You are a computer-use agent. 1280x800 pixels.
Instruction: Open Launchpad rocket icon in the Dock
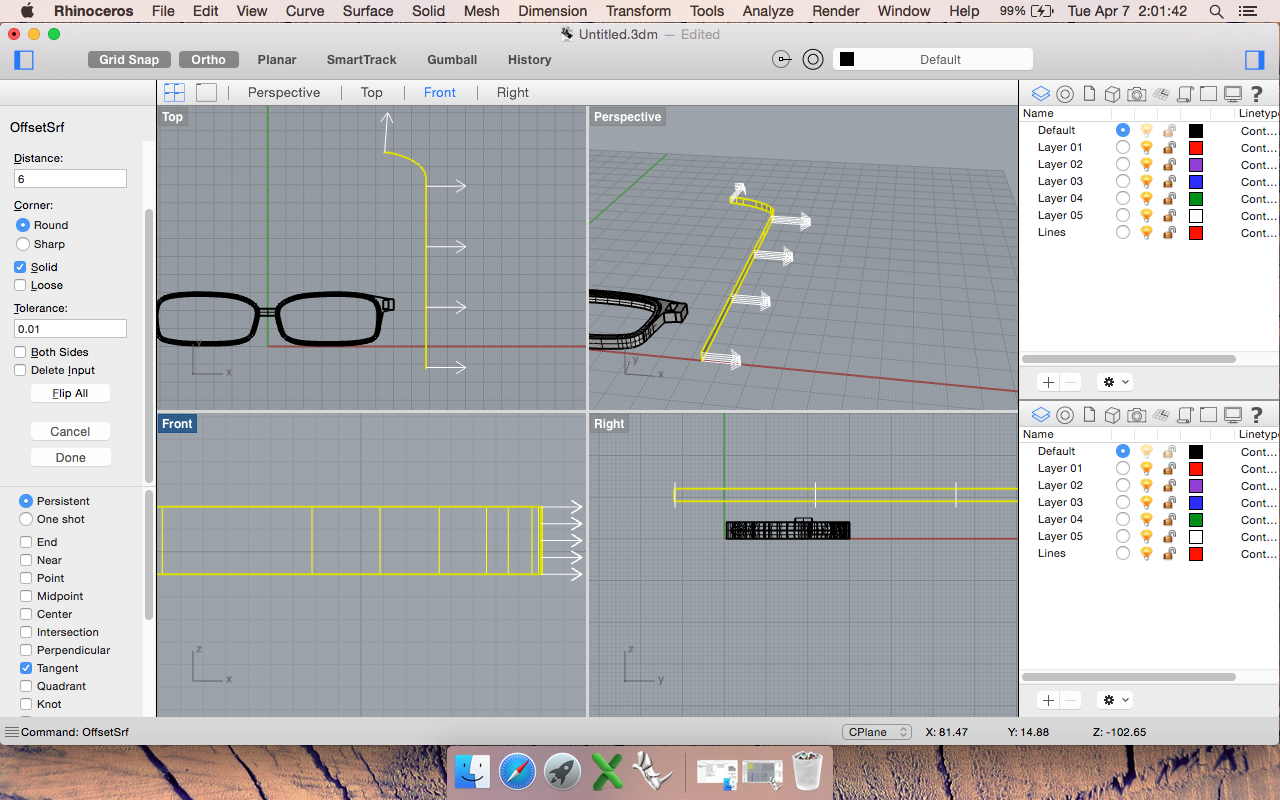(x=563, y=771)
